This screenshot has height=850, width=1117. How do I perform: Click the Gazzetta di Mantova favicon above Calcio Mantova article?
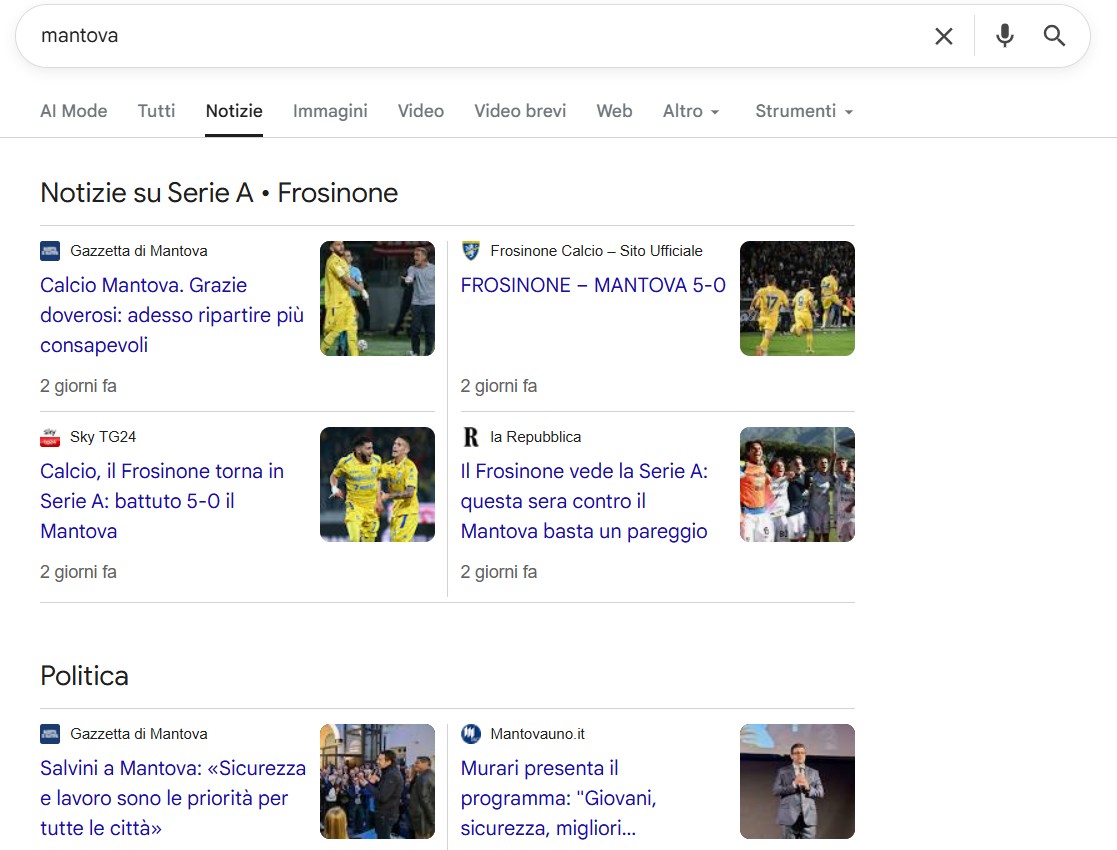[x=50, y=251]
